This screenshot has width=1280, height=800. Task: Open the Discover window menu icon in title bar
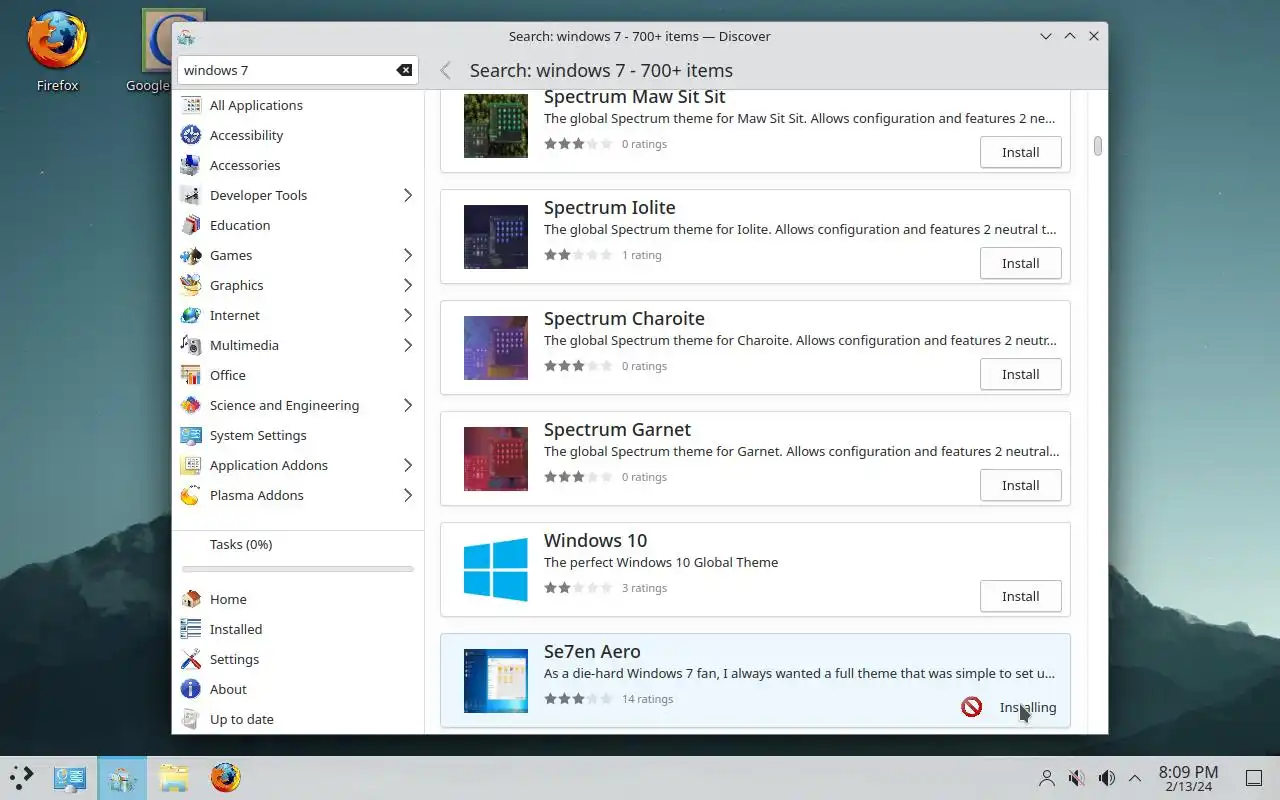pos(185,36)
